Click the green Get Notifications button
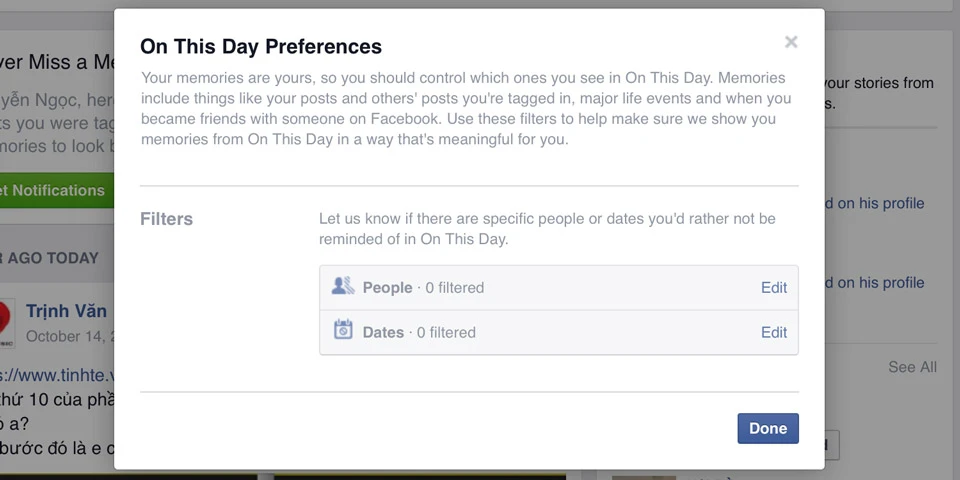Viewport: 960px width, 480px height. 55,190
